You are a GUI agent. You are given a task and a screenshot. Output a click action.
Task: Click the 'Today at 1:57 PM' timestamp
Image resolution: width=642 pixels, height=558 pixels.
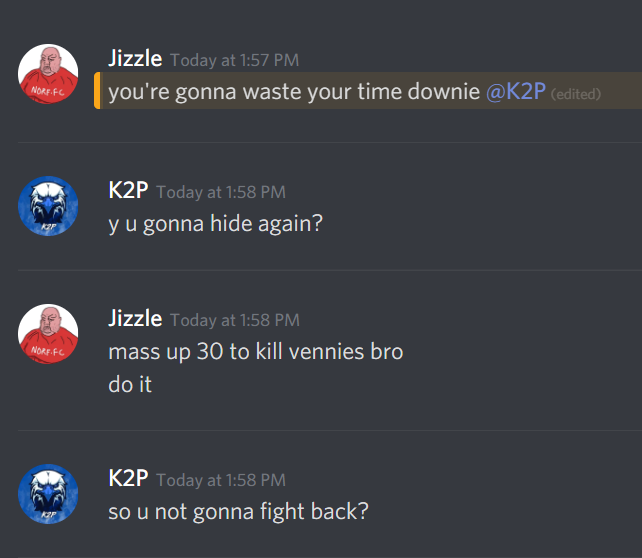click(x=235, y=61)
